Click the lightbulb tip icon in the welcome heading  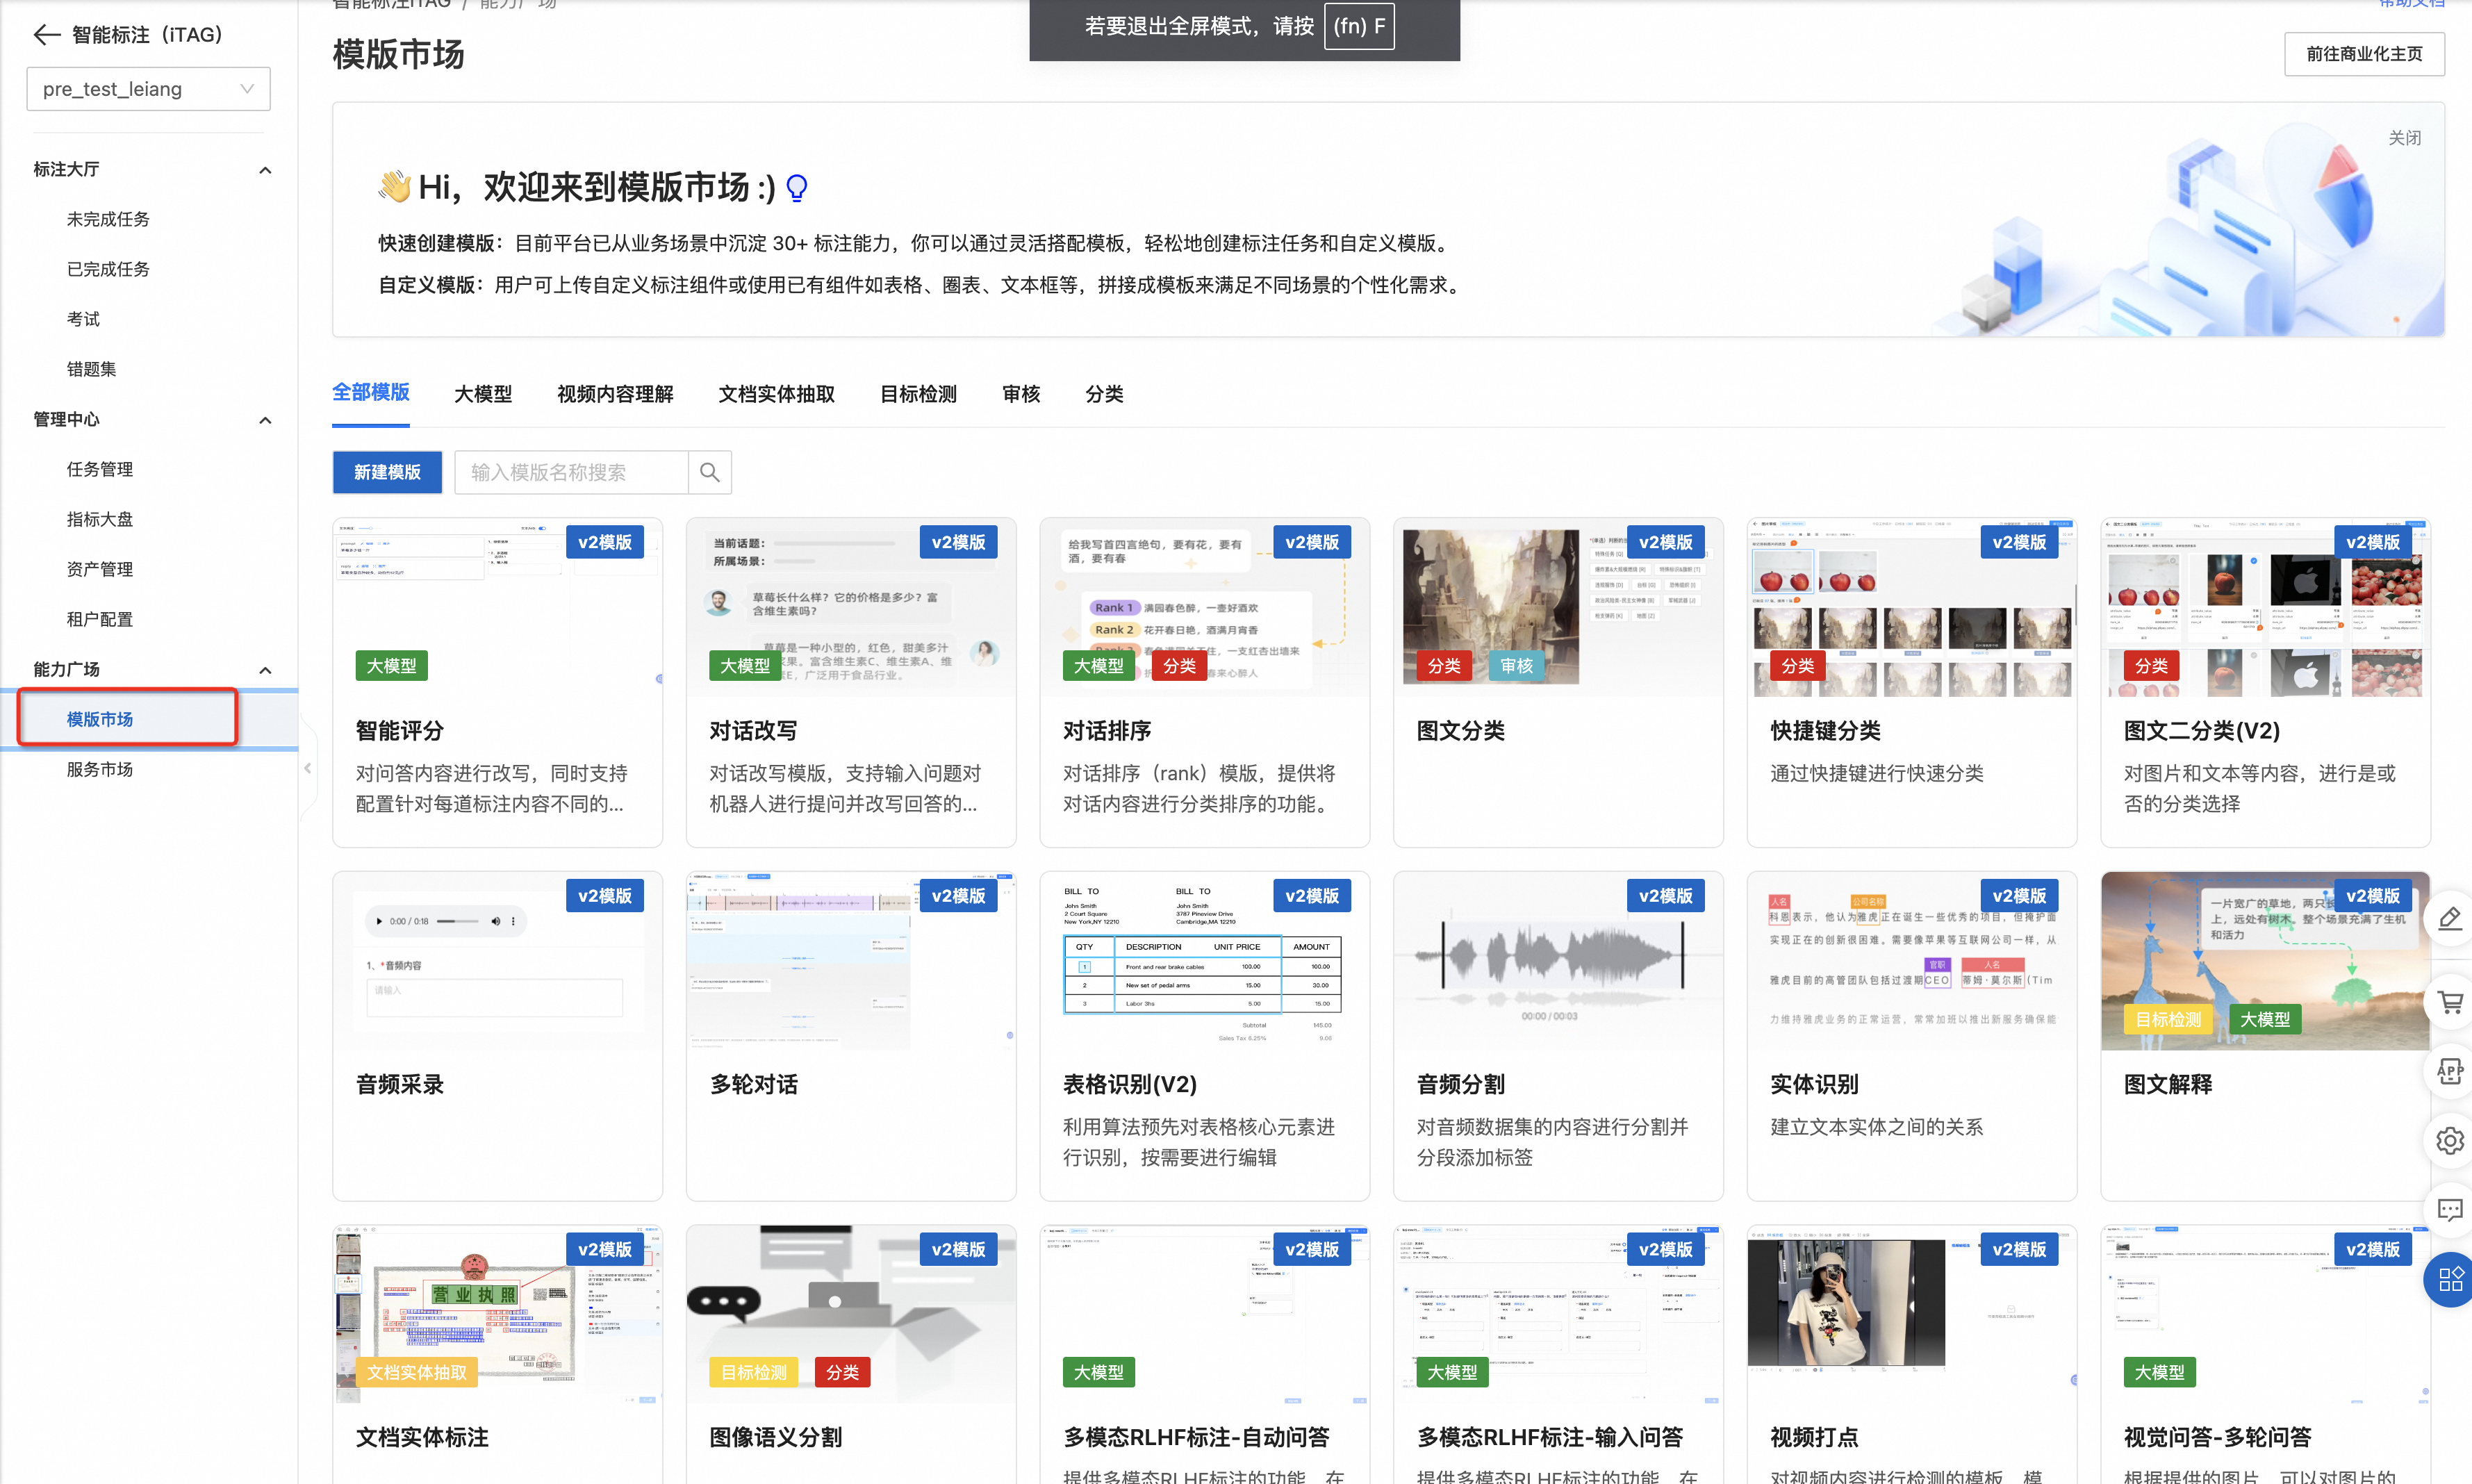pyautogui.click(x=796, y=187)
